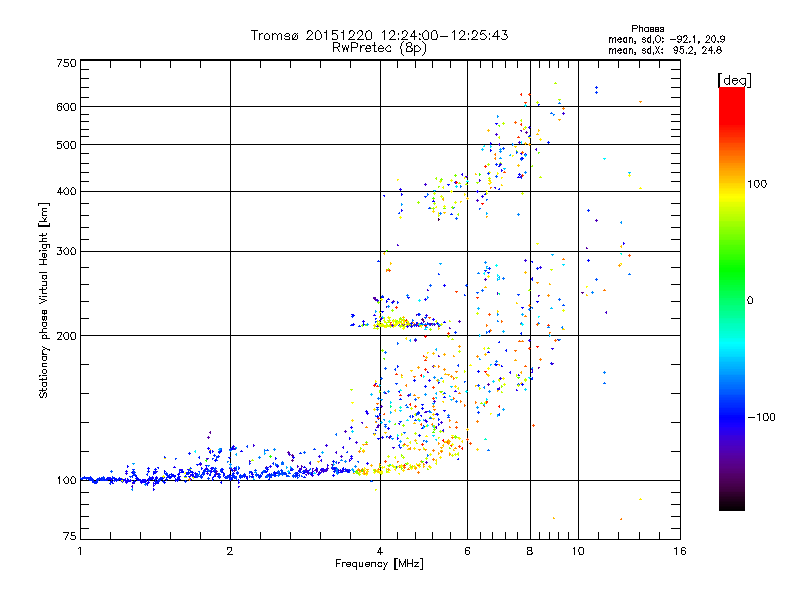Click the '2' frequency tick label
Screen dimensions: 800x600
point(230,551)
